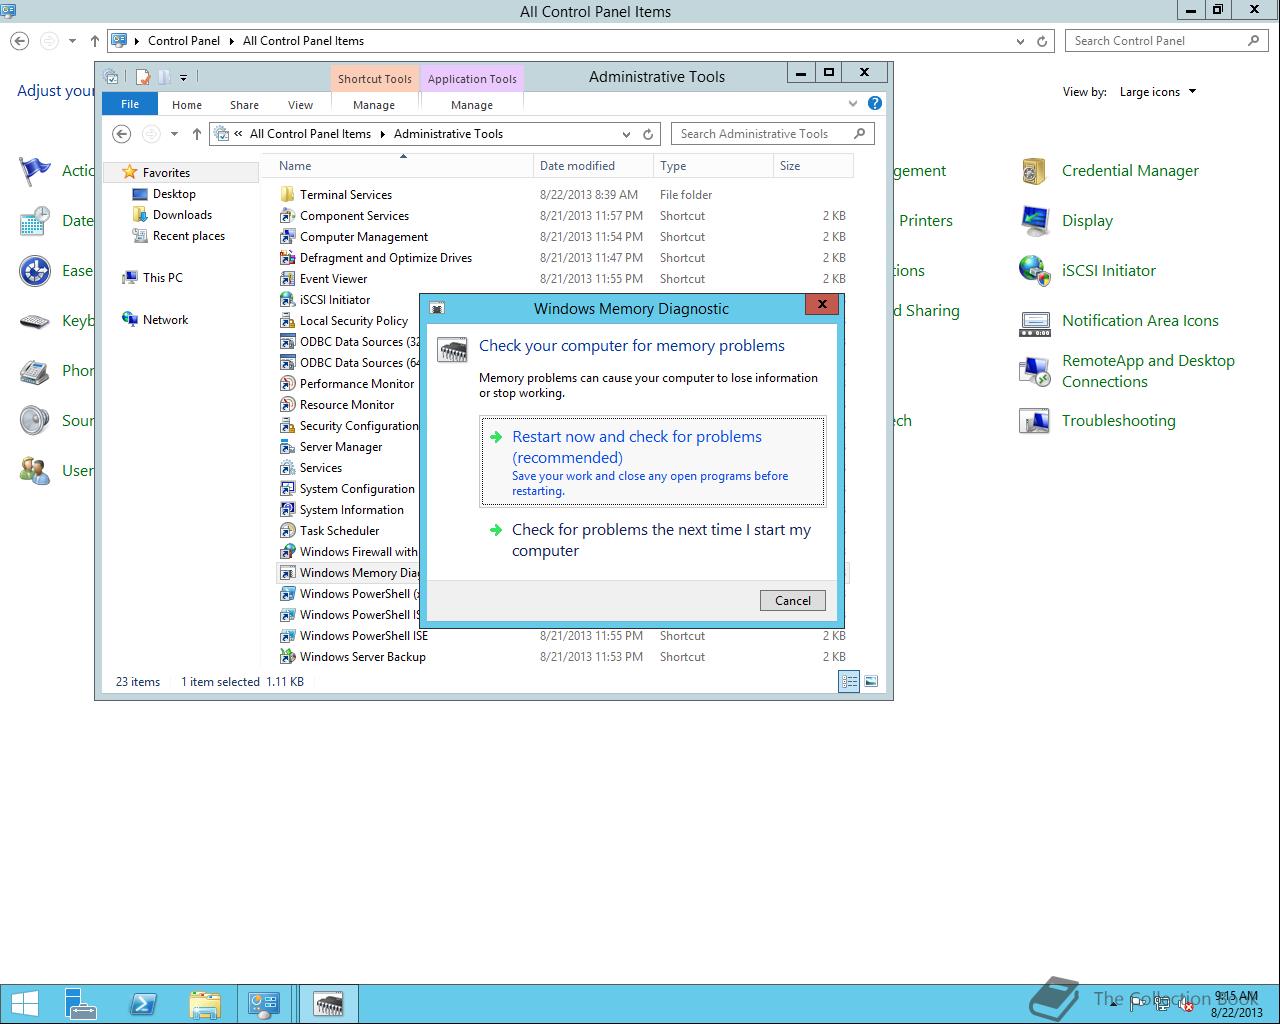1280x1024 pixels.
Task: Open the Terminal Services folder icon
Action: coord(287,195)
